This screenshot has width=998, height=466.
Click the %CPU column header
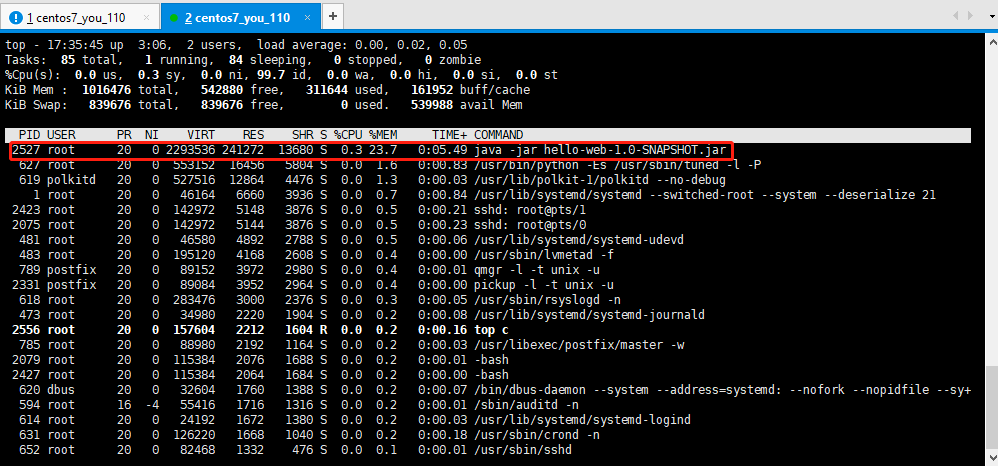(348, 135)
